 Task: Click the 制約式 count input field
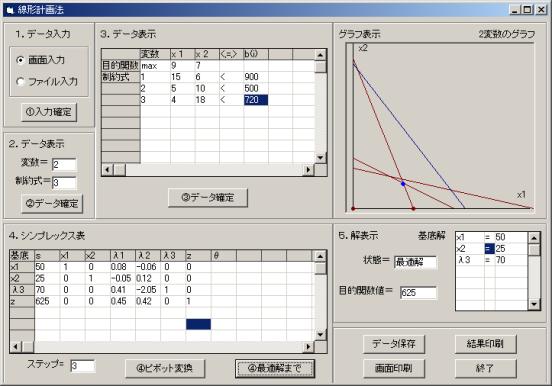point(64,183)
